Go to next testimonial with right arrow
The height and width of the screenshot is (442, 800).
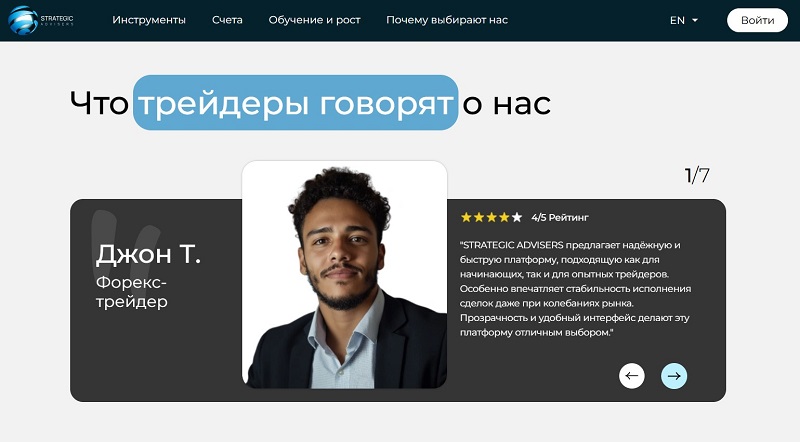(x=674, y=376)
